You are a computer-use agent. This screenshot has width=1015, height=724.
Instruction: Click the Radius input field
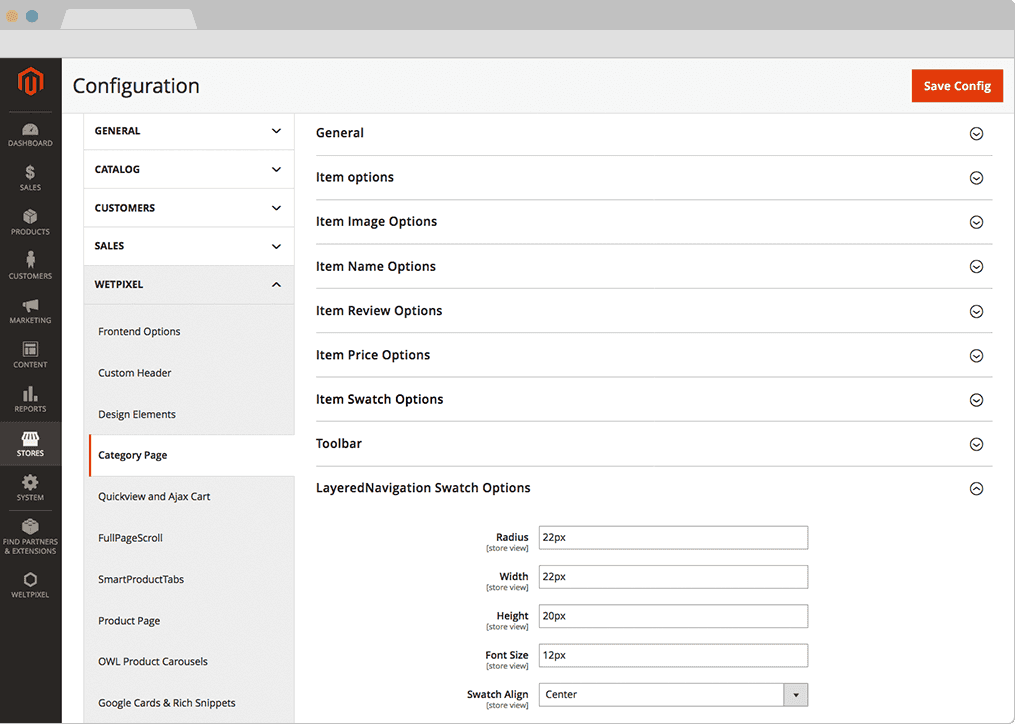coord(672,538)
